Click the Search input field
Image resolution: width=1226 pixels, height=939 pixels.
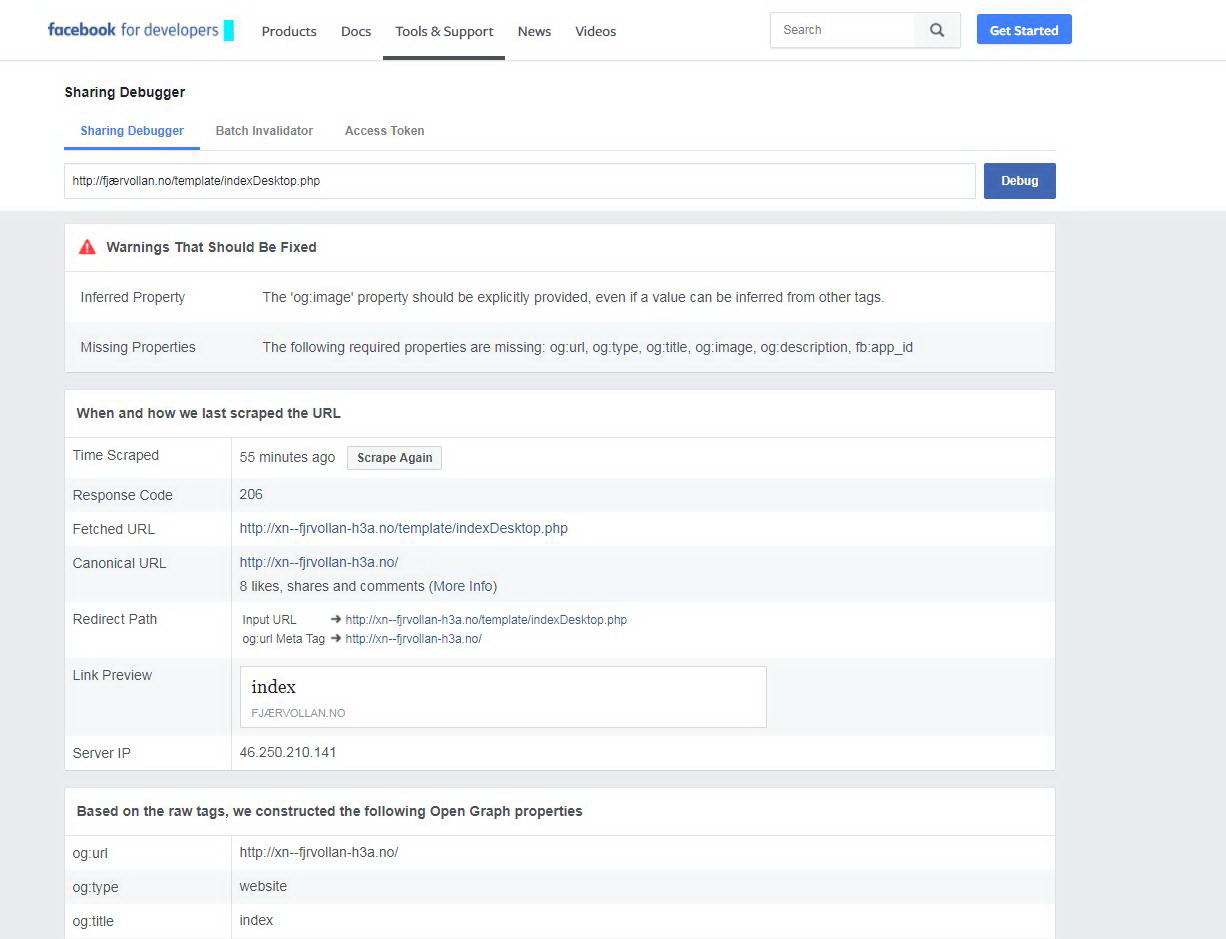coord(842,30)
